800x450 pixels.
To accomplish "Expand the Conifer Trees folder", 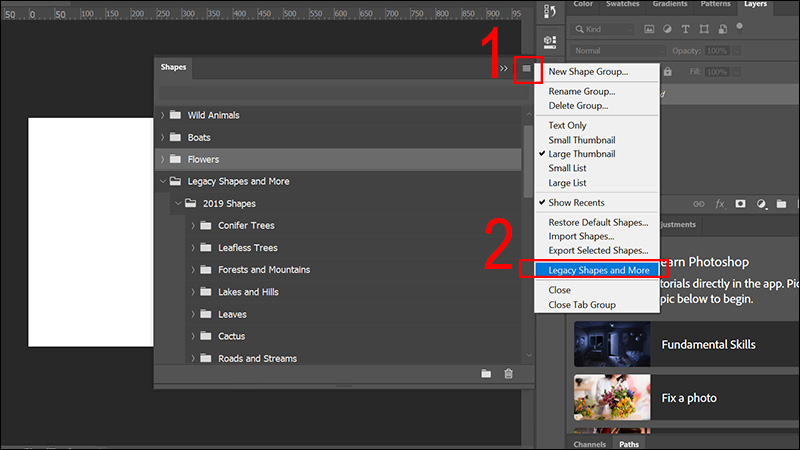I will [193, 226].
